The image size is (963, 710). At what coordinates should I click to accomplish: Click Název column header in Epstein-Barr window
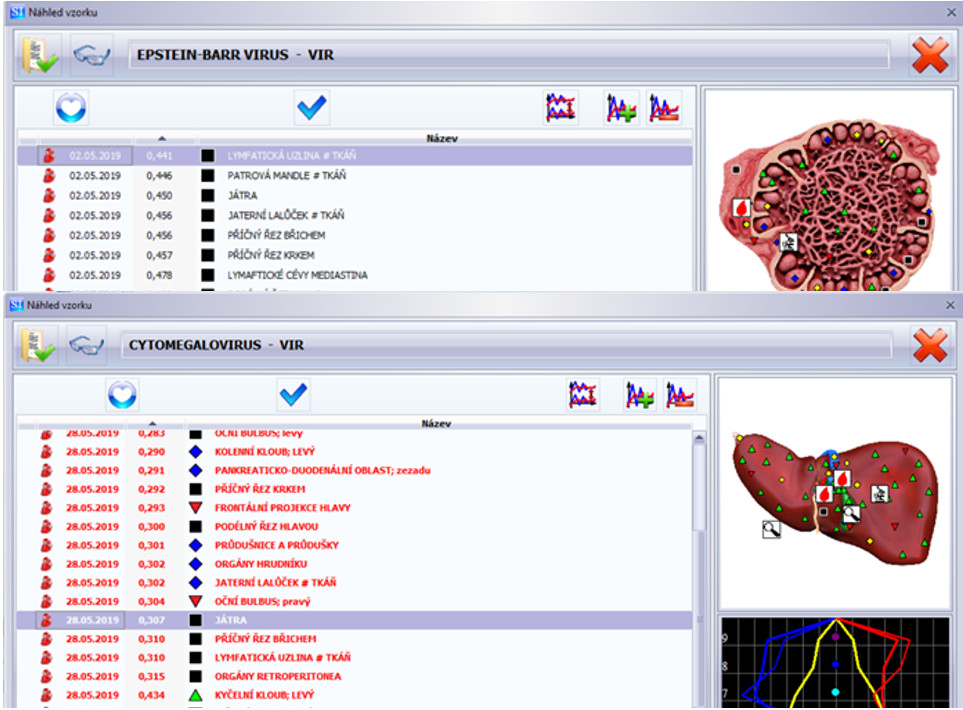442,138
